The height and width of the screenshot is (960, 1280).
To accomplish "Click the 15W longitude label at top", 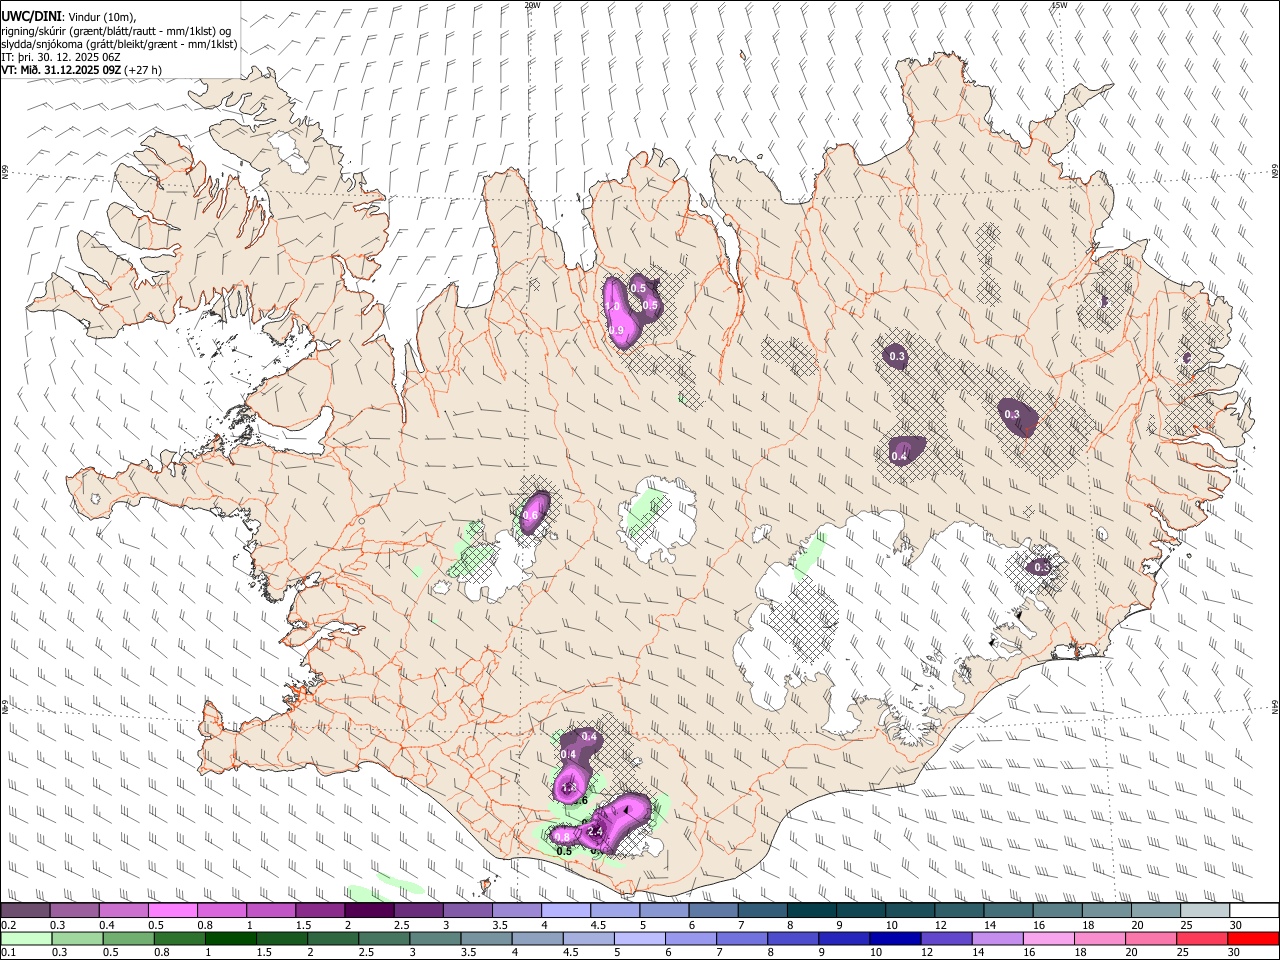I will [1059, 5].
